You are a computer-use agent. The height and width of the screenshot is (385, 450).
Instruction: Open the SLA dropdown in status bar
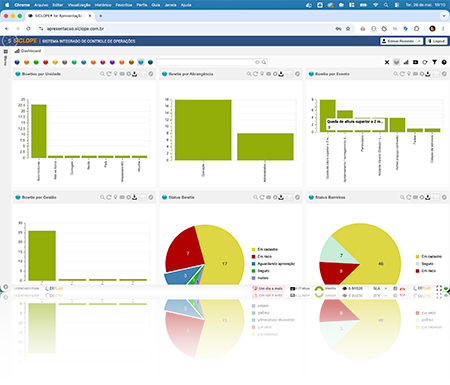point(380,288)
